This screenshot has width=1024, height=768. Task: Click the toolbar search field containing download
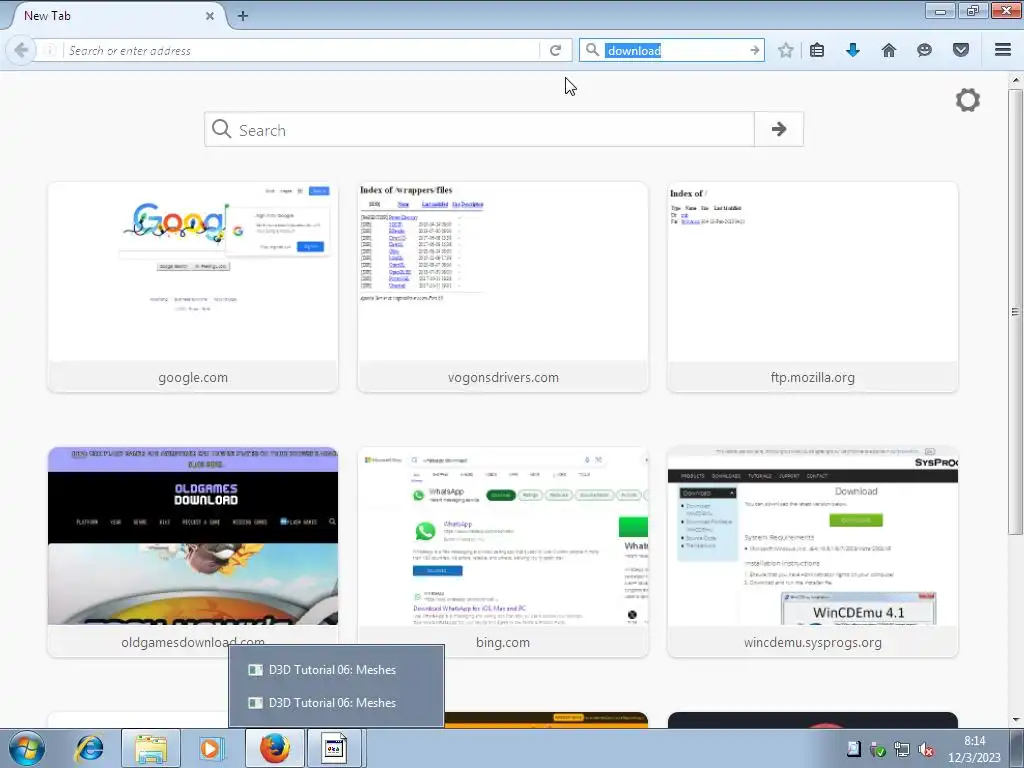pyautogui.click(x=673, y=50)
